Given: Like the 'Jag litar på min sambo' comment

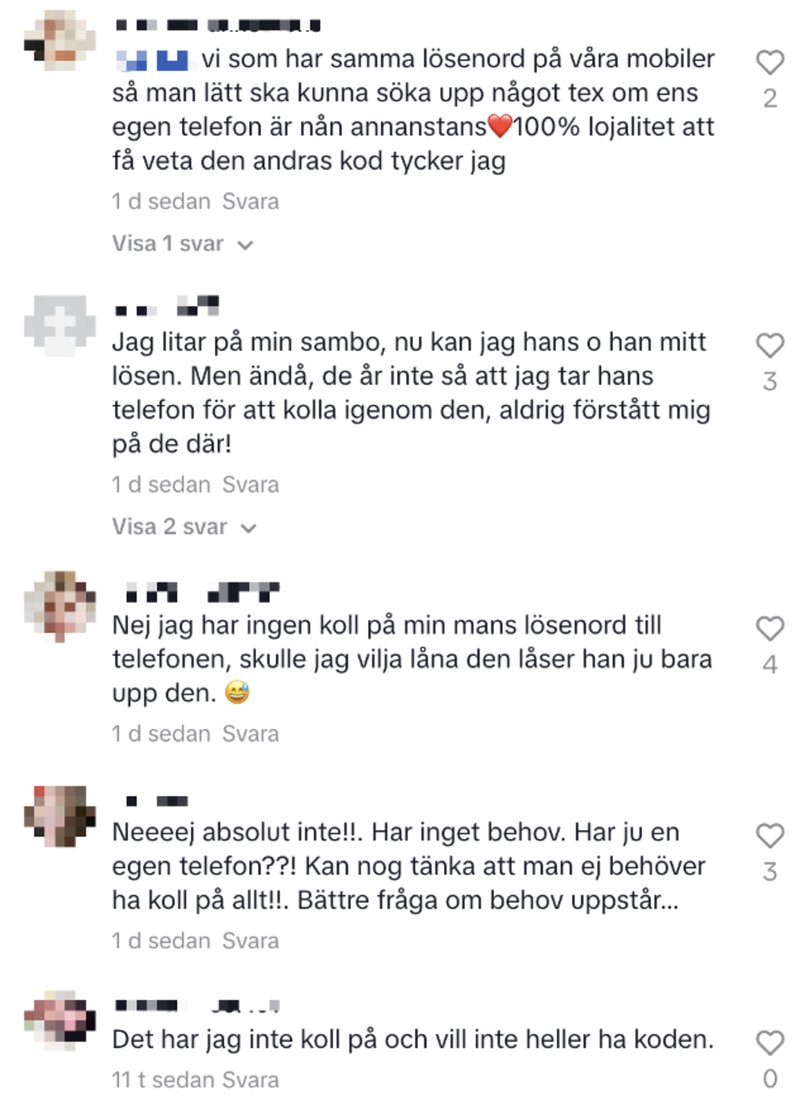Looking at the screenshot, I should pos(769,345).
